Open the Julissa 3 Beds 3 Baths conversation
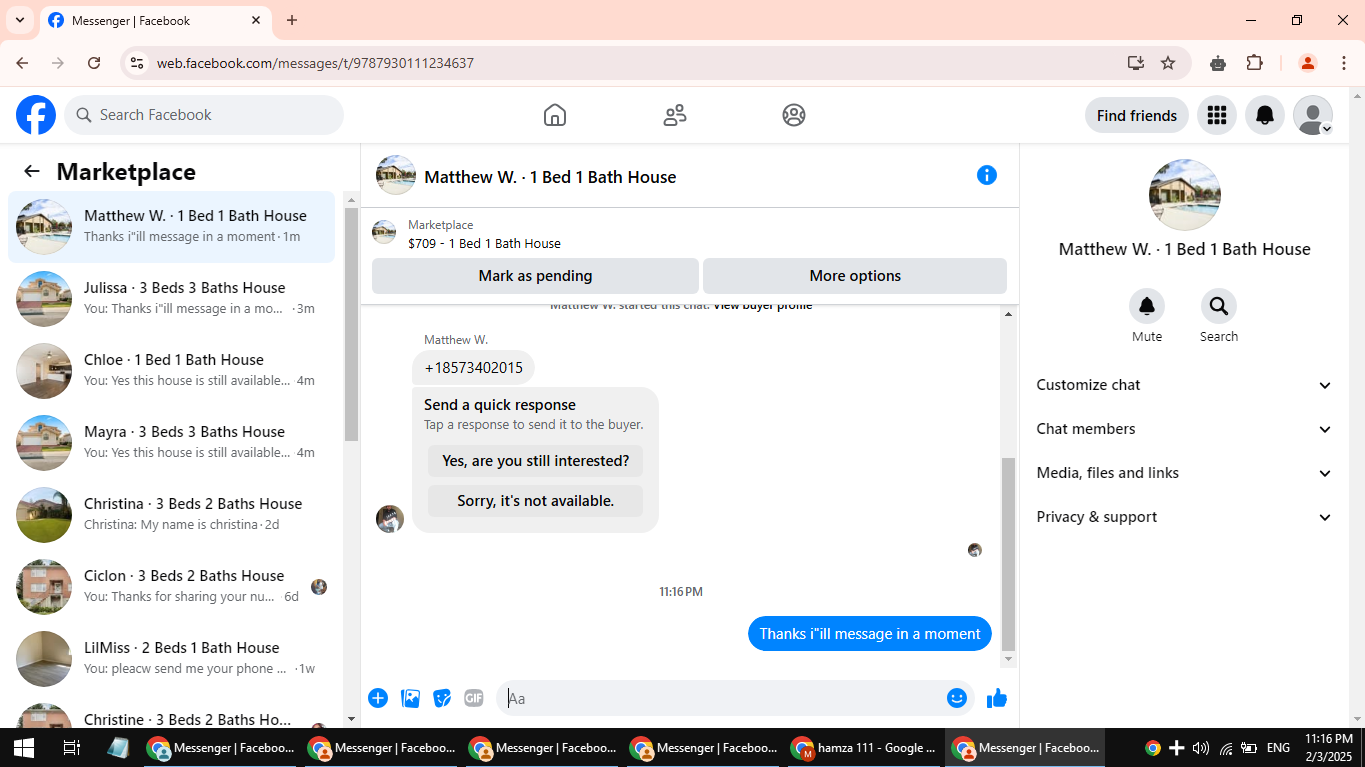 click(171, 299)
